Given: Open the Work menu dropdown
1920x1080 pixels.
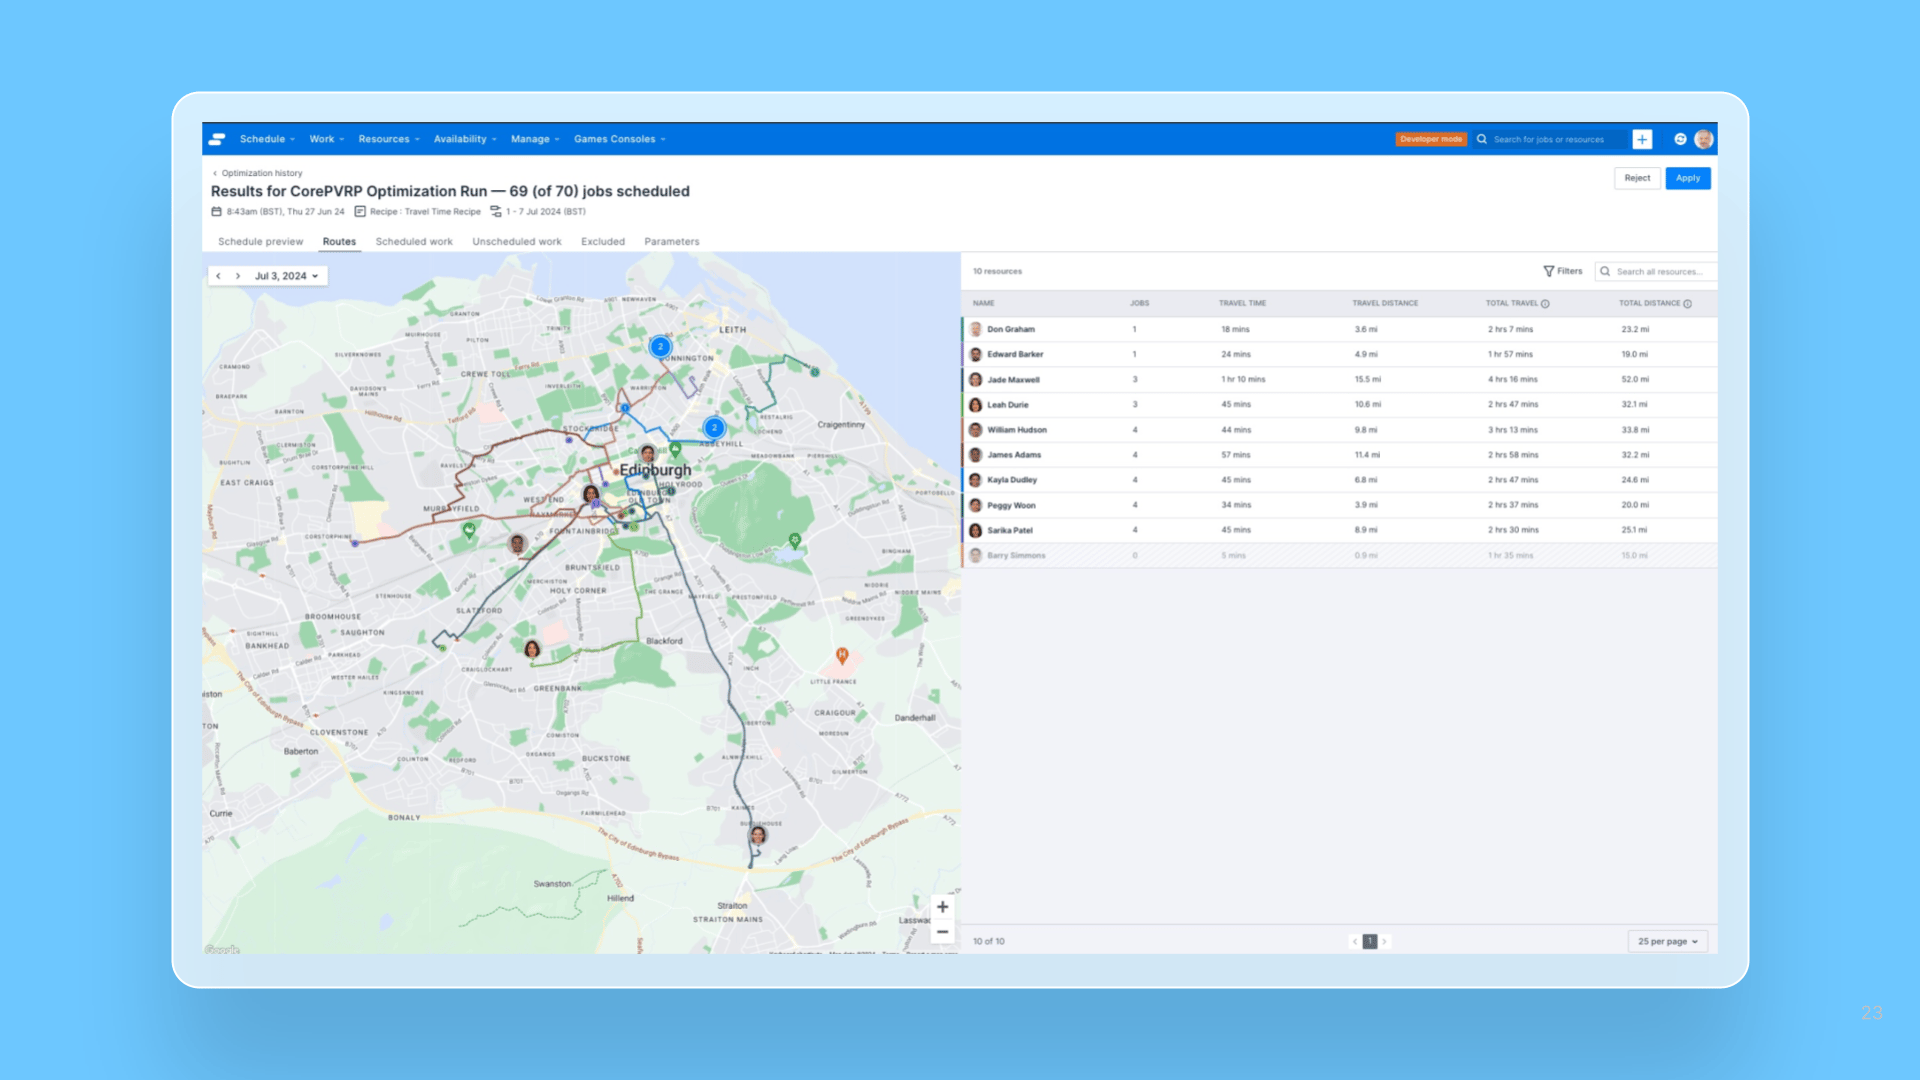Looking at the screenshot, I should coord(326,139).
